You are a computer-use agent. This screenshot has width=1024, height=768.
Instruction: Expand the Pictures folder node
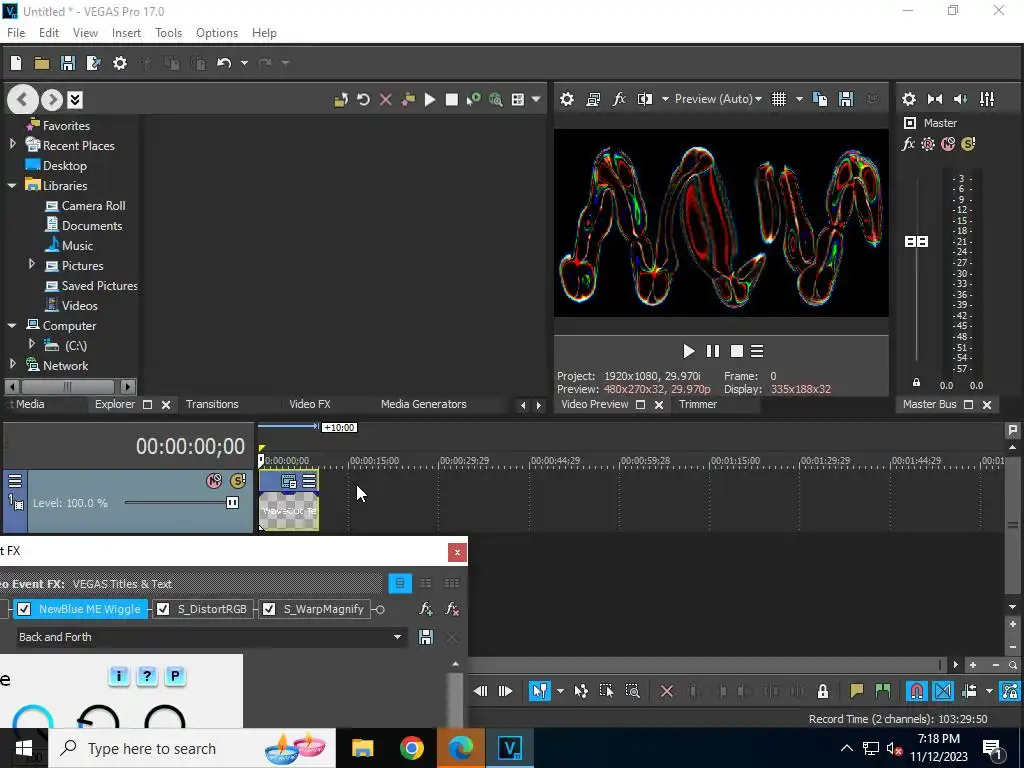pyautogui.click(x=31, y=264)
